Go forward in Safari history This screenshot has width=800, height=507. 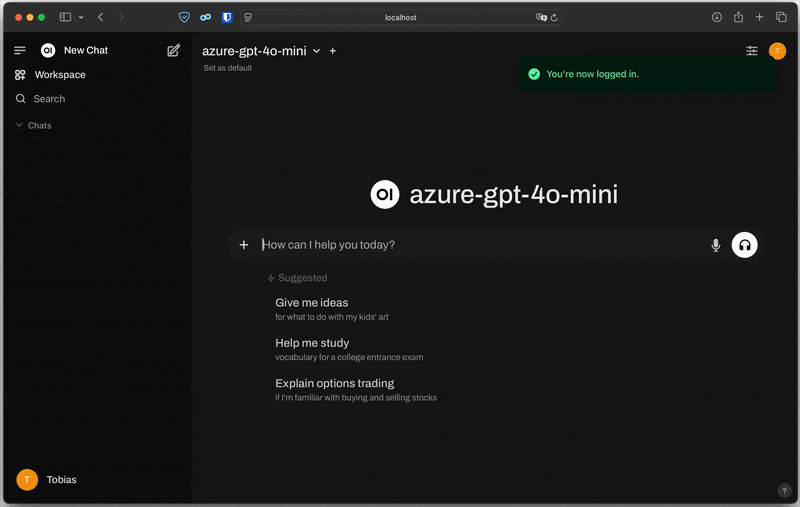pyautogui.click(x=121, y=17)
